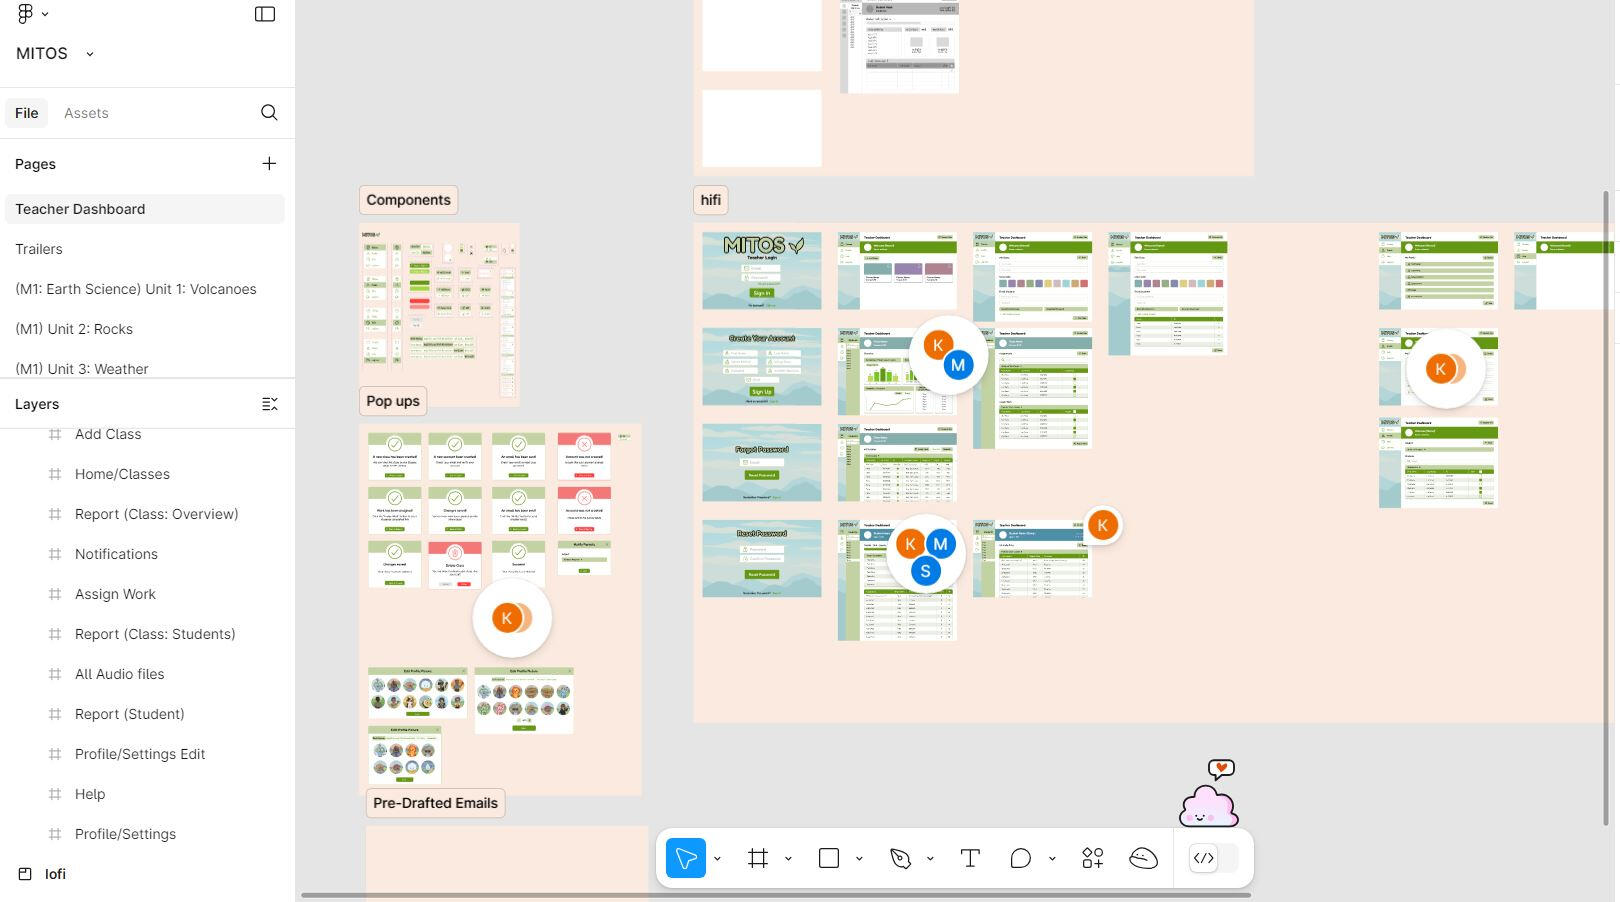
Task: Open the Actions components tool
Action: (1092, 858)
